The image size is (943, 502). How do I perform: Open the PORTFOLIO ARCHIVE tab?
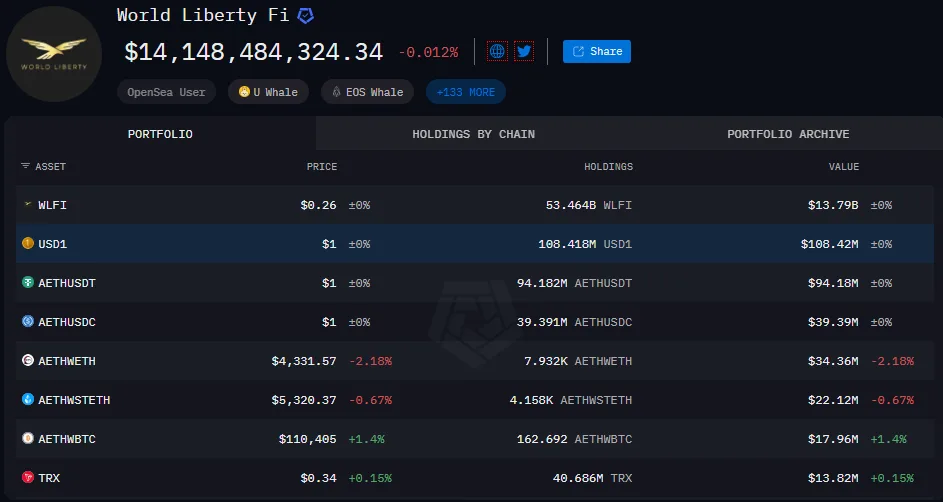pyautogui.click(x=788, y=134)
